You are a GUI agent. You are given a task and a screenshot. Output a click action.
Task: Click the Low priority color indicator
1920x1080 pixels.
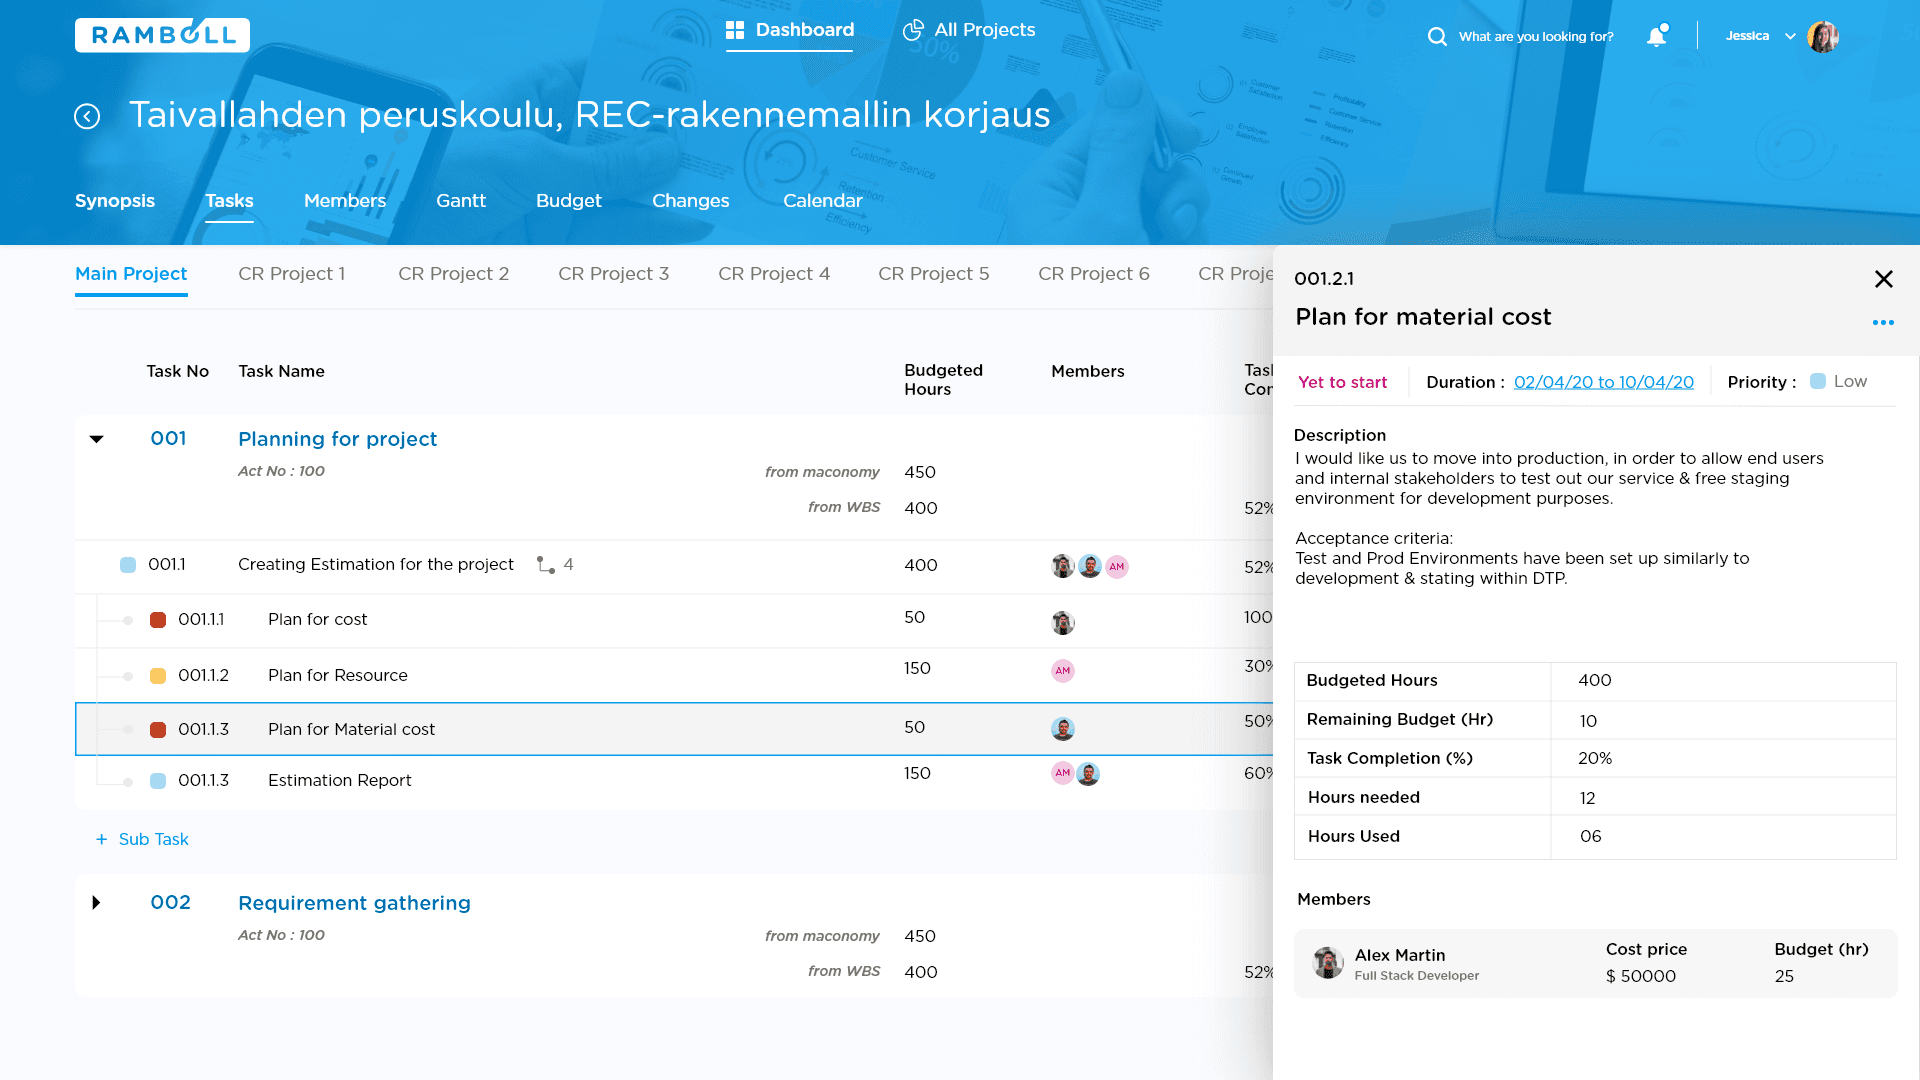click(1818, 381)
